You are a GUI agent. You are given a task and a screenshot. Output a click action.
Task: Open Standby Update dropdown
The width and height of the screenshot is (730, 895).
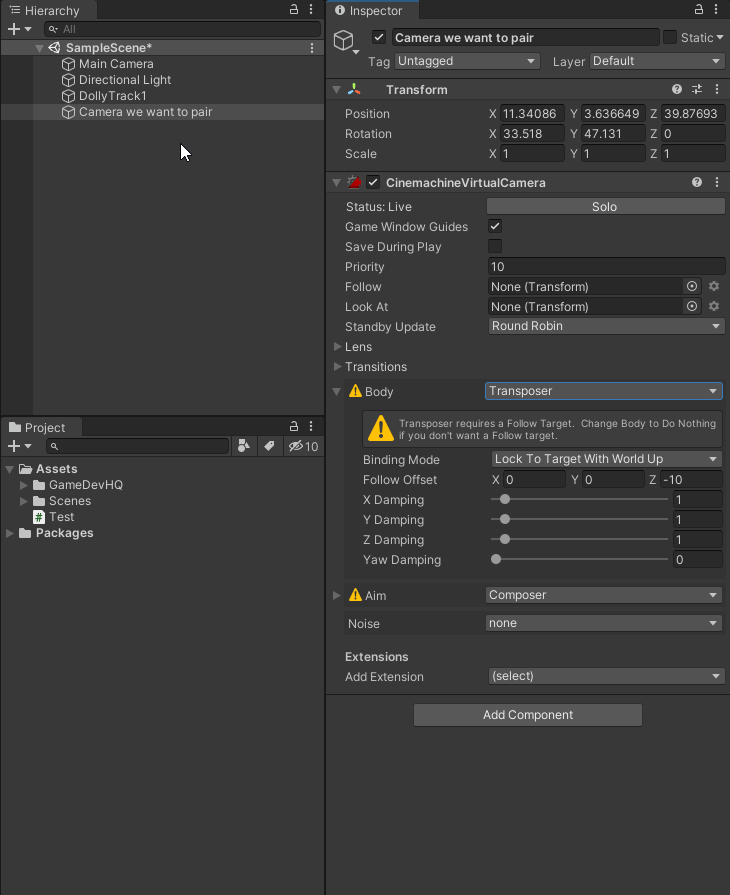pos(607,326)
